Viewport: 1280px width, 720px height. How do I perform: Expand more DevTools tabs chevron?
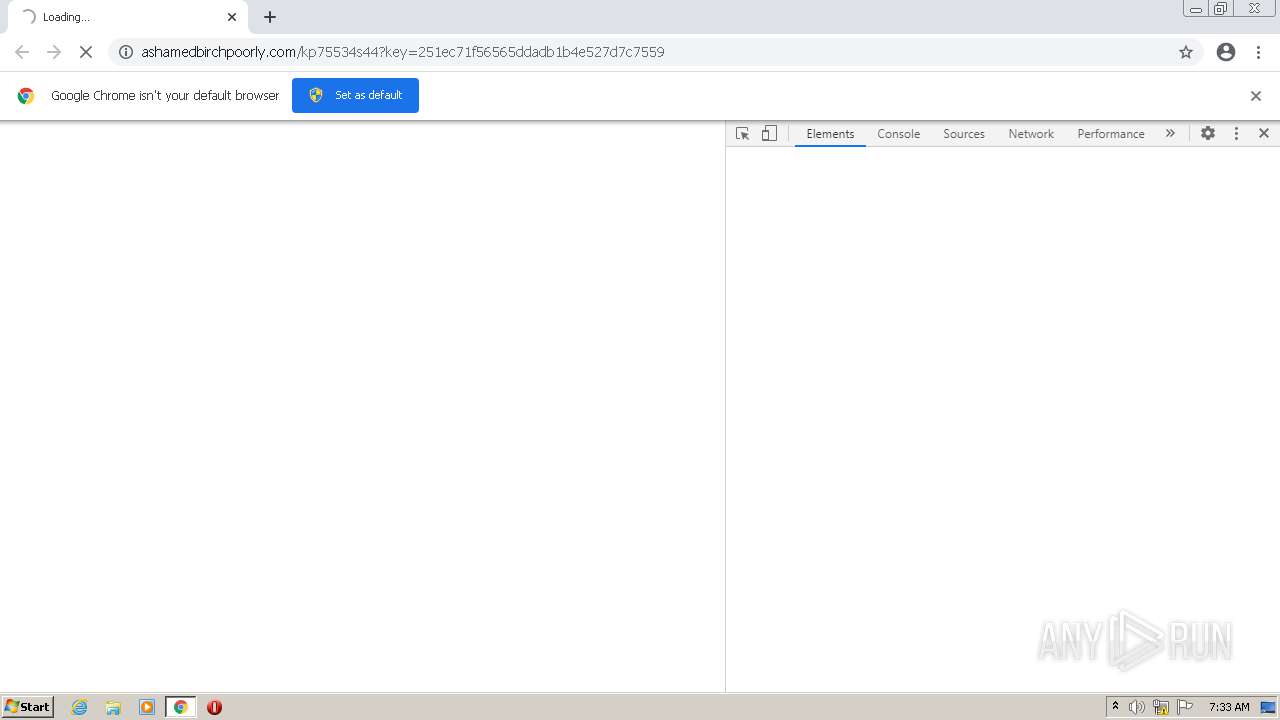tap(1170, 133)
